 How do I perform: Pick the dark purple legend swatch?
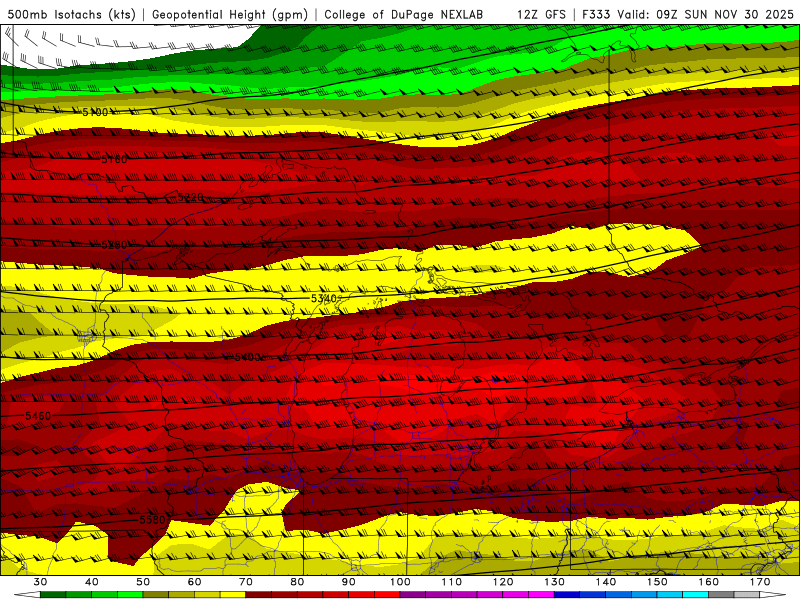(413, 595)
